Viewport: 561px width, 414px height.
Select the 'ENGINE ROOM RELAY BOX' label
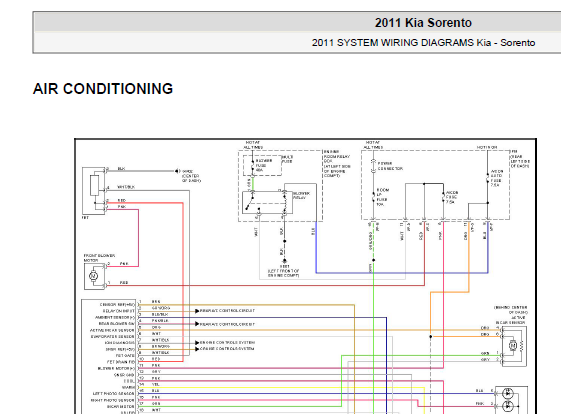[337, 156]
